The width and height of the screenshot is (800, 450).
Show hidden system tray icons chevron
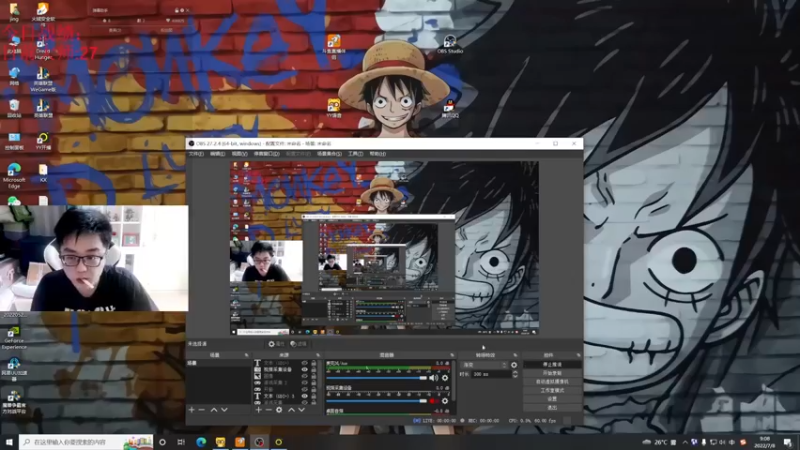[684, 442]
